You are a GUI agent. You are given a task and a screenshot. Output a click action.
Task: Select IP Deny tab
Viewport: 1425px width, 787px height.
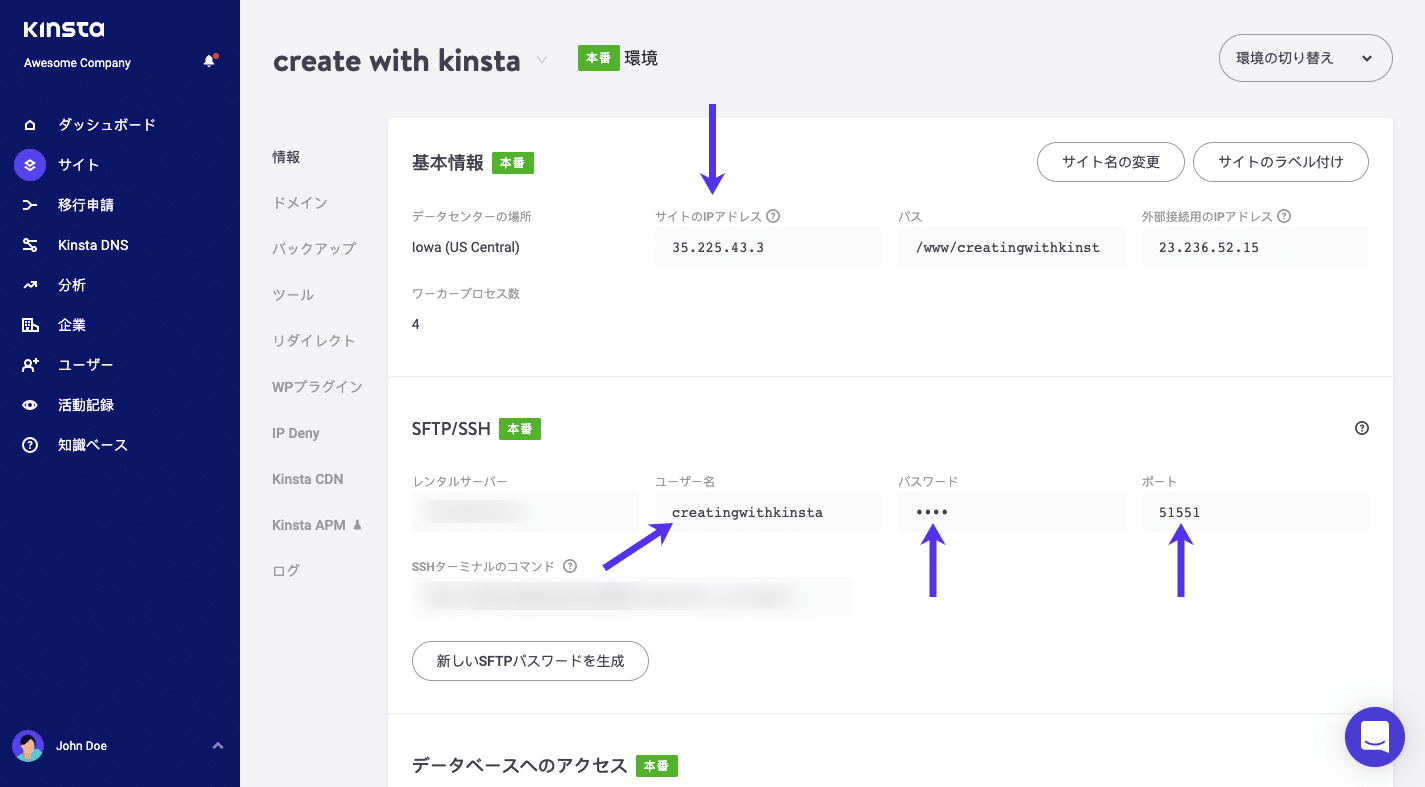[296, 433]
